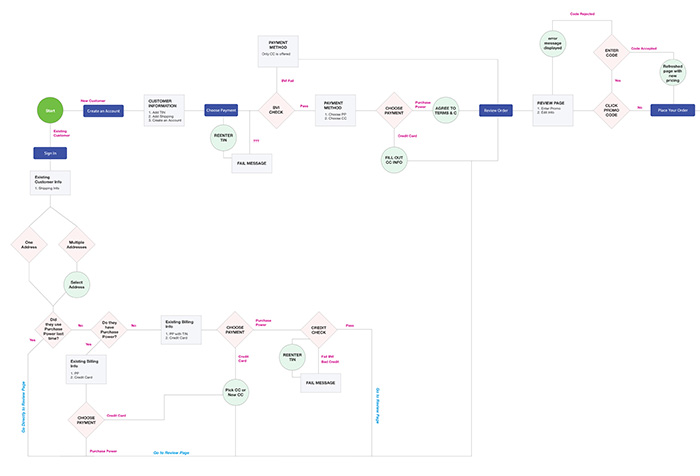Click Choose Payment diamond below Existing Billing Info
Image resolution: width=700 pixels, height=476 pixels.
pyautogui.click(x=86, y=420)
